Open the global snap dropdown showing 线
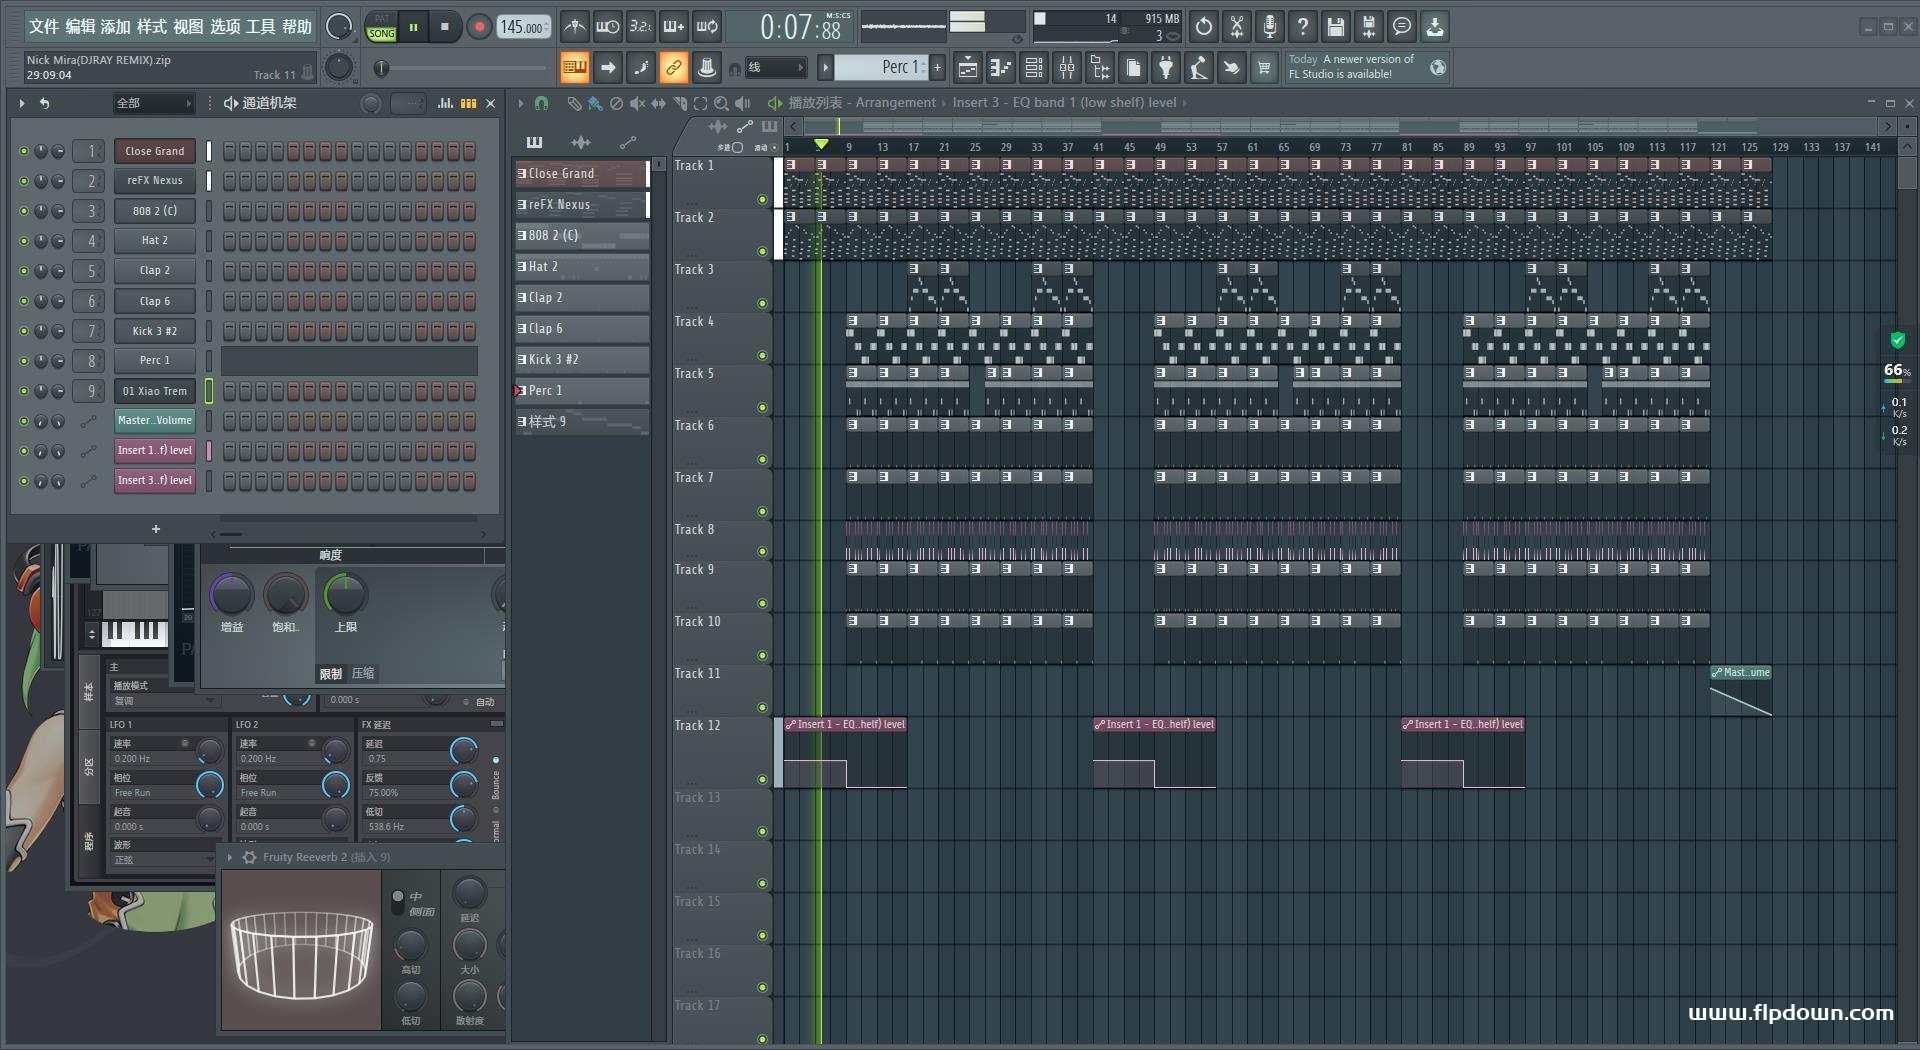 point(776,68)
